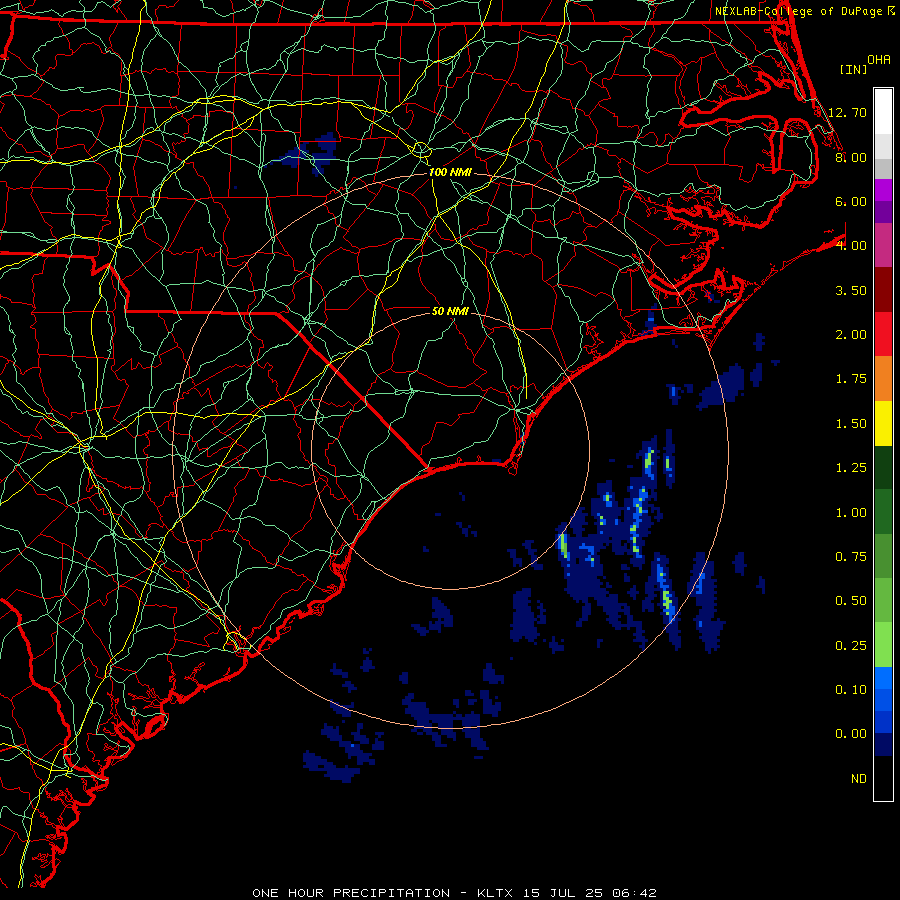Click the "8.00" scale label
Viewport: 900px width, 900px height.
851,157
